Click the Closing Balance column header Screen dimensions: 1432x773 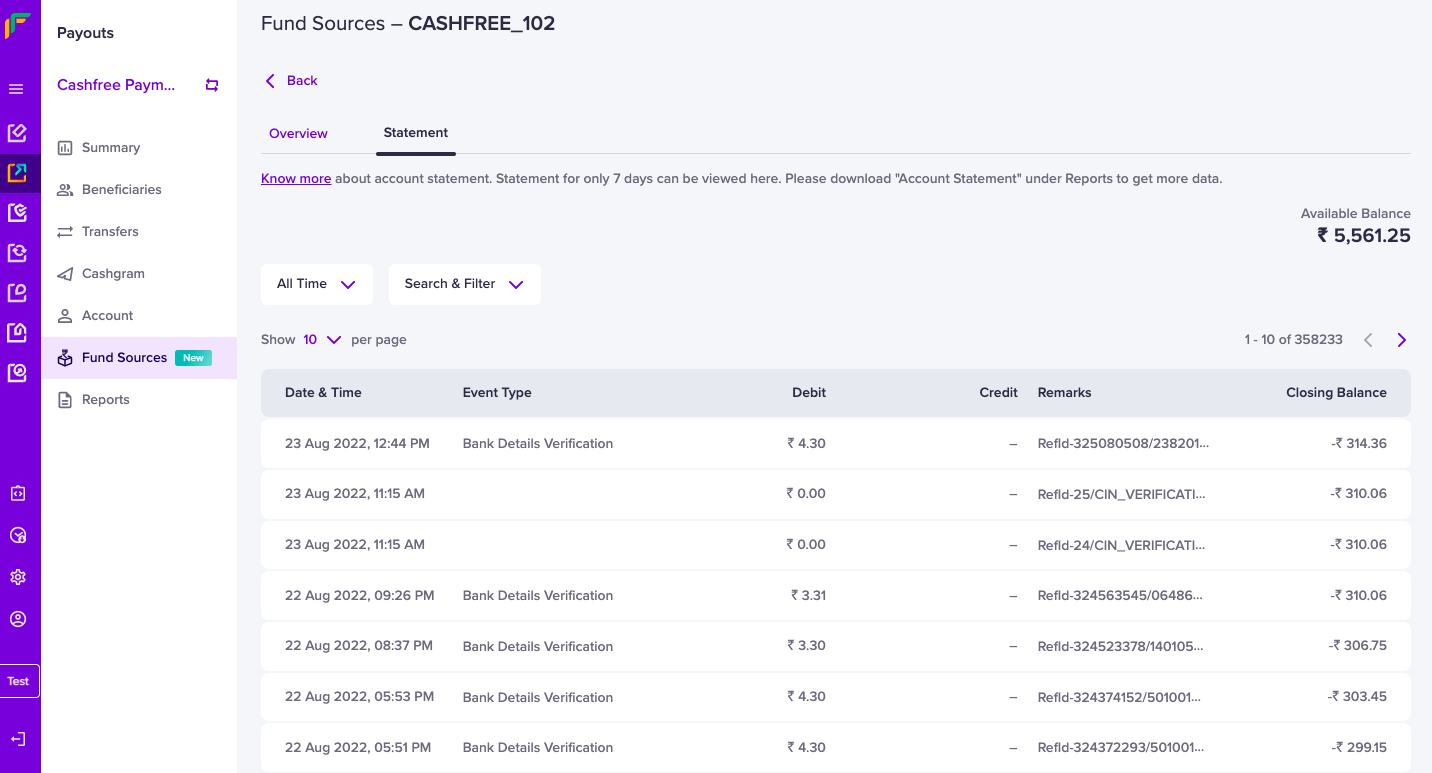1336,393
